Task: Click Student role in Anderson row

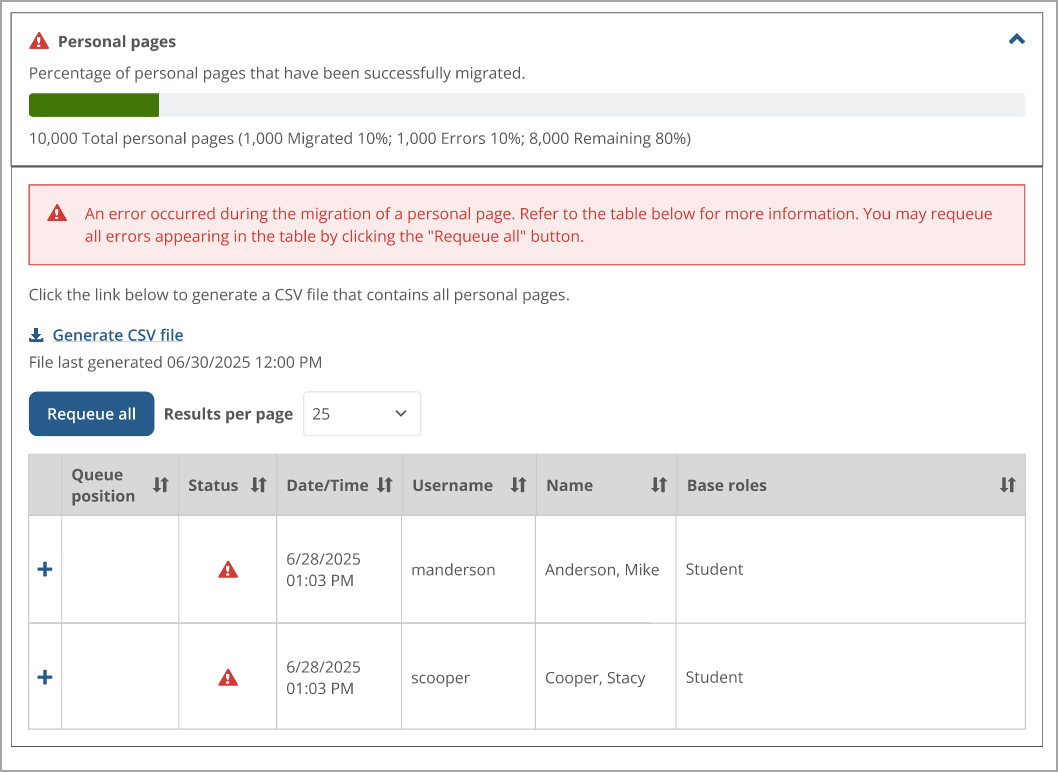Action: (714, 569)
